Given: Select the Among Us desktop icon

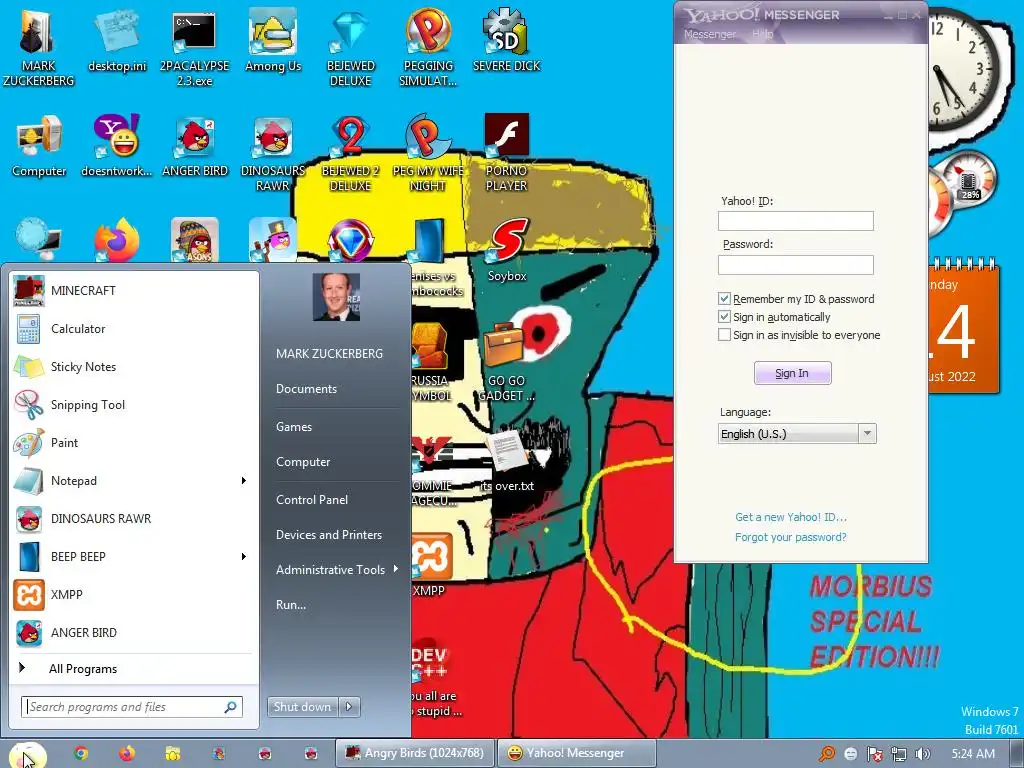Looking at the screenshot, I should [x=272, y=40].
